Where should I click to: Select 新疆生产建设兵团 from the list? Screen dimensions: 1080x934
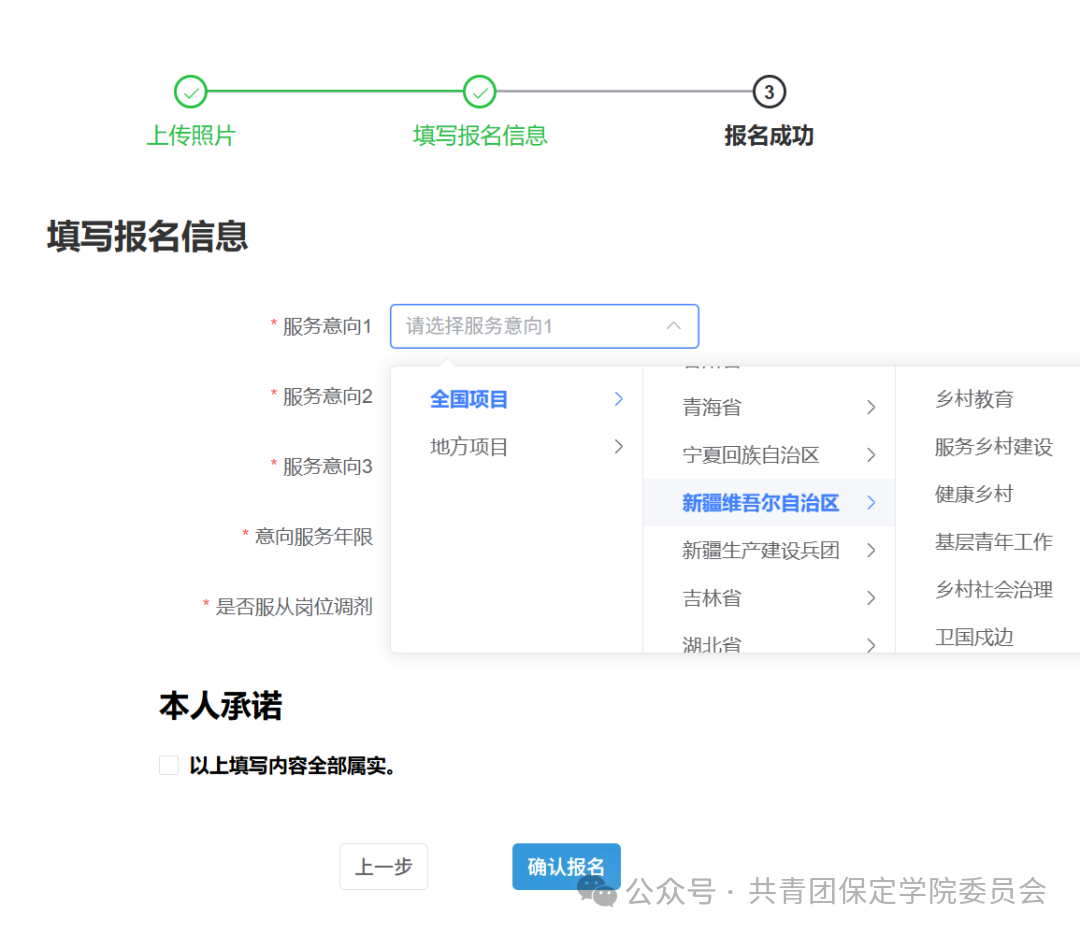point(760,550)
